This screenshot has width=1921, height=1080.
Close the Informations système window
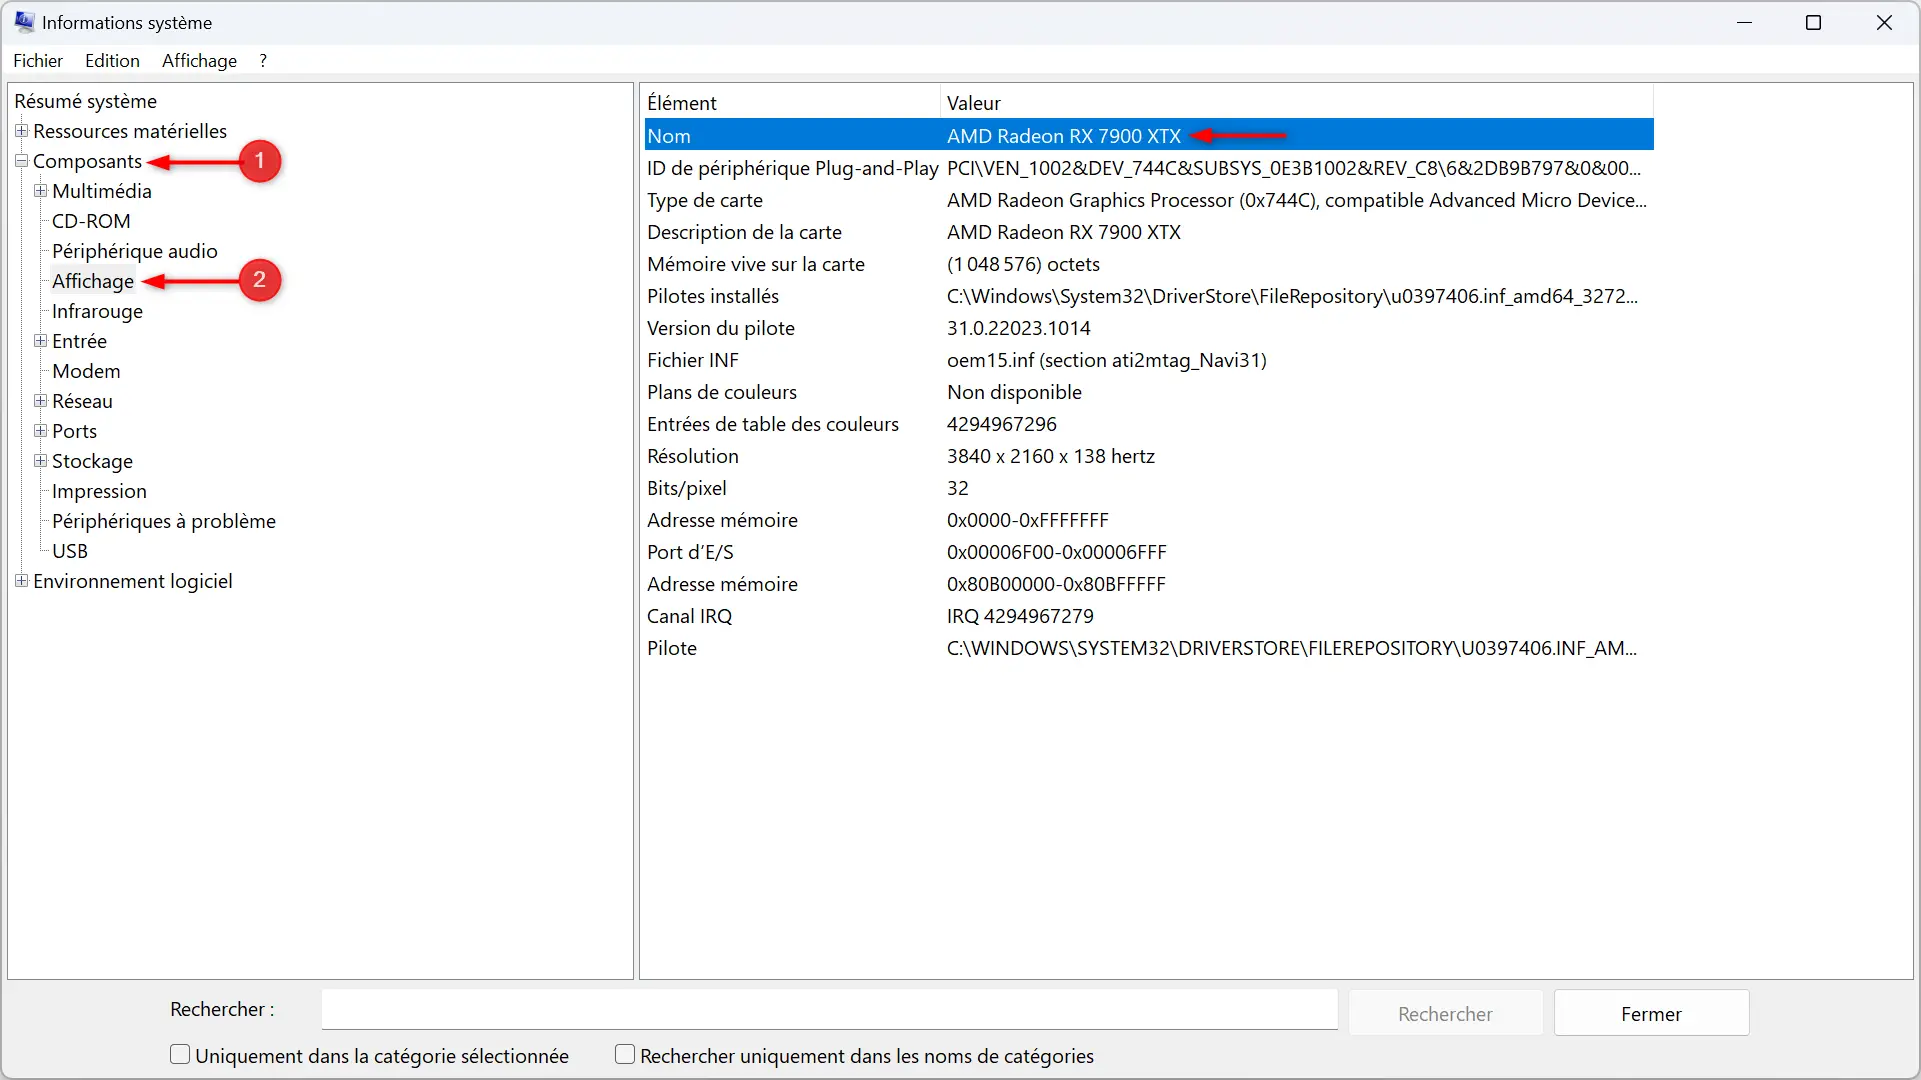tap(1884, 22)
